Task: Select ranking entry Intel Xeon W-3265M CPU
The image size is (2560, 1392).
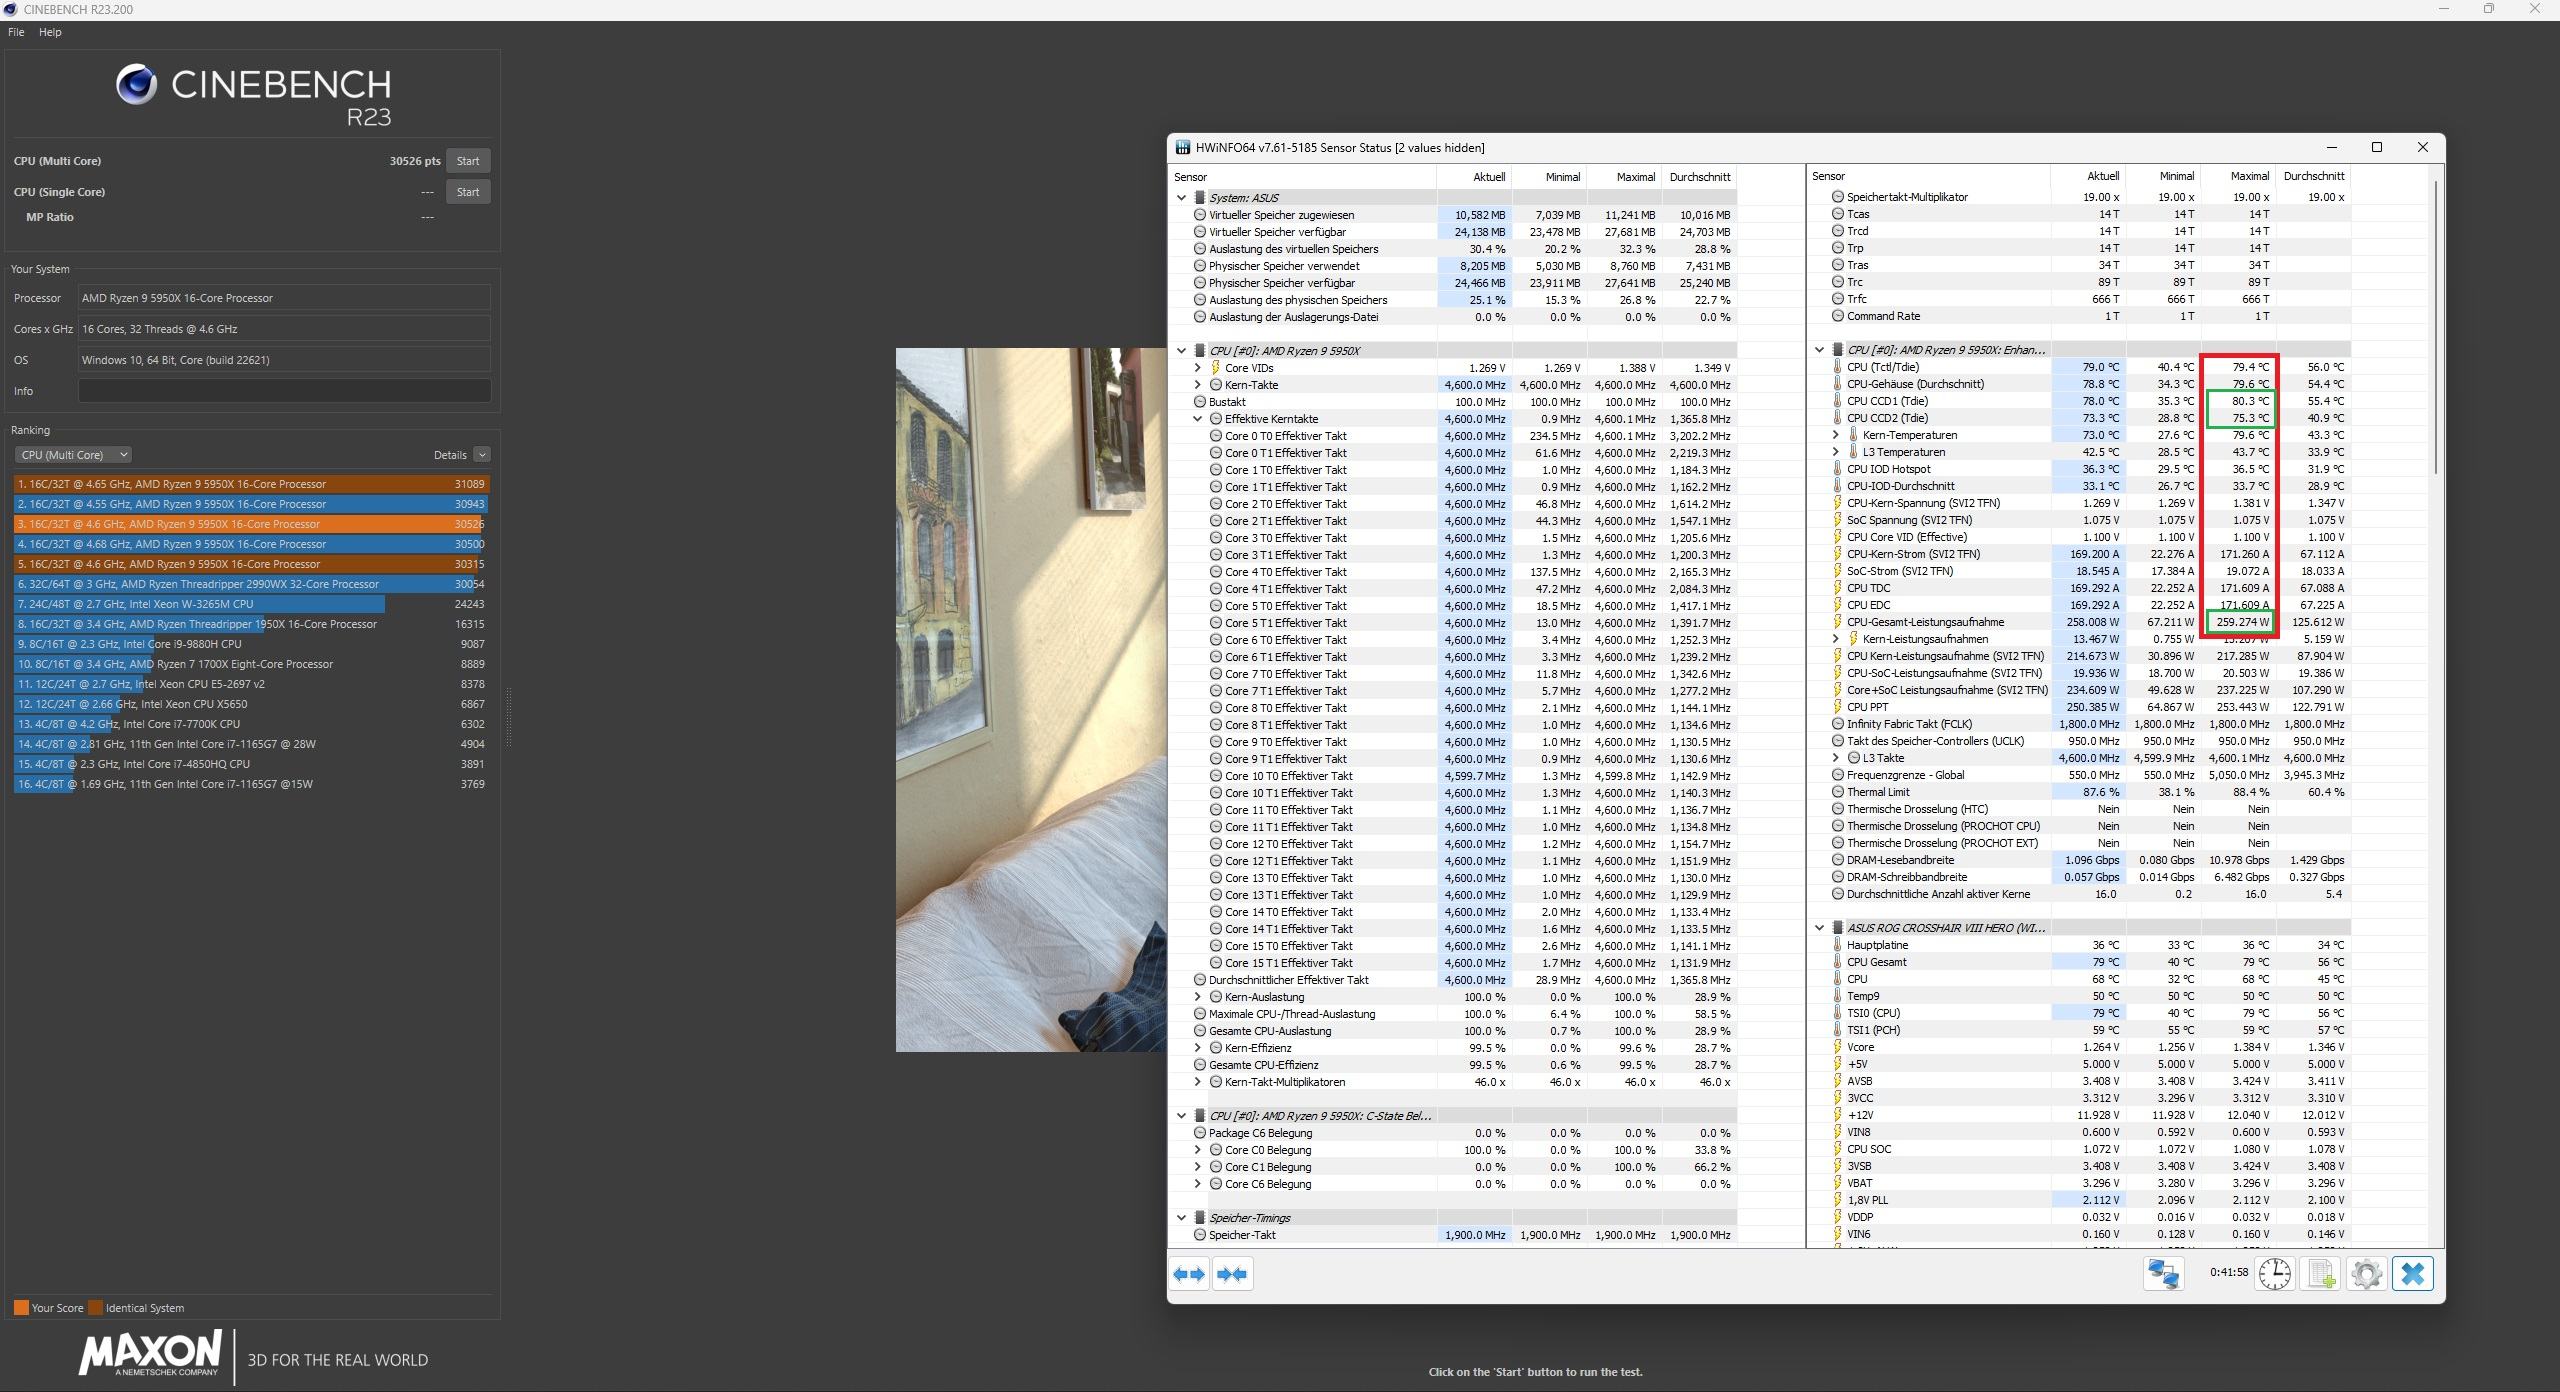Action: 251,604
